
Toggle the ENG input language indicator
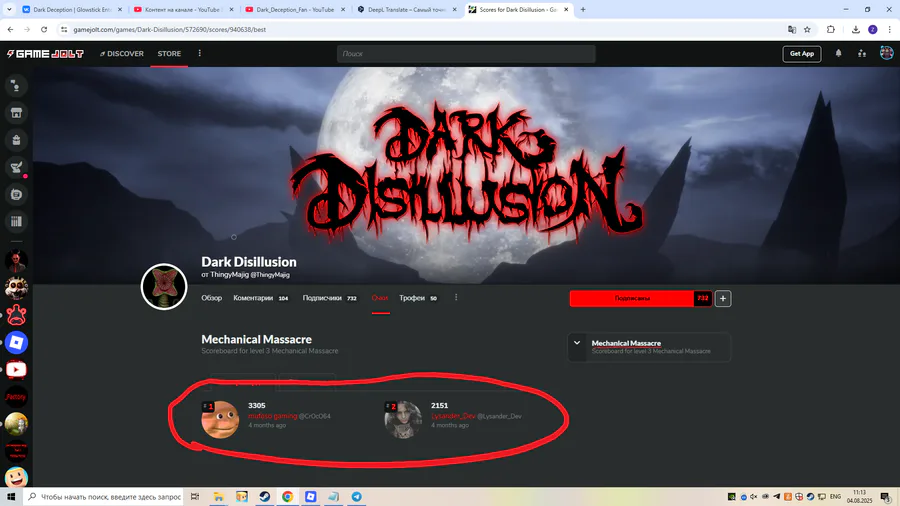[x=836, y=496]
